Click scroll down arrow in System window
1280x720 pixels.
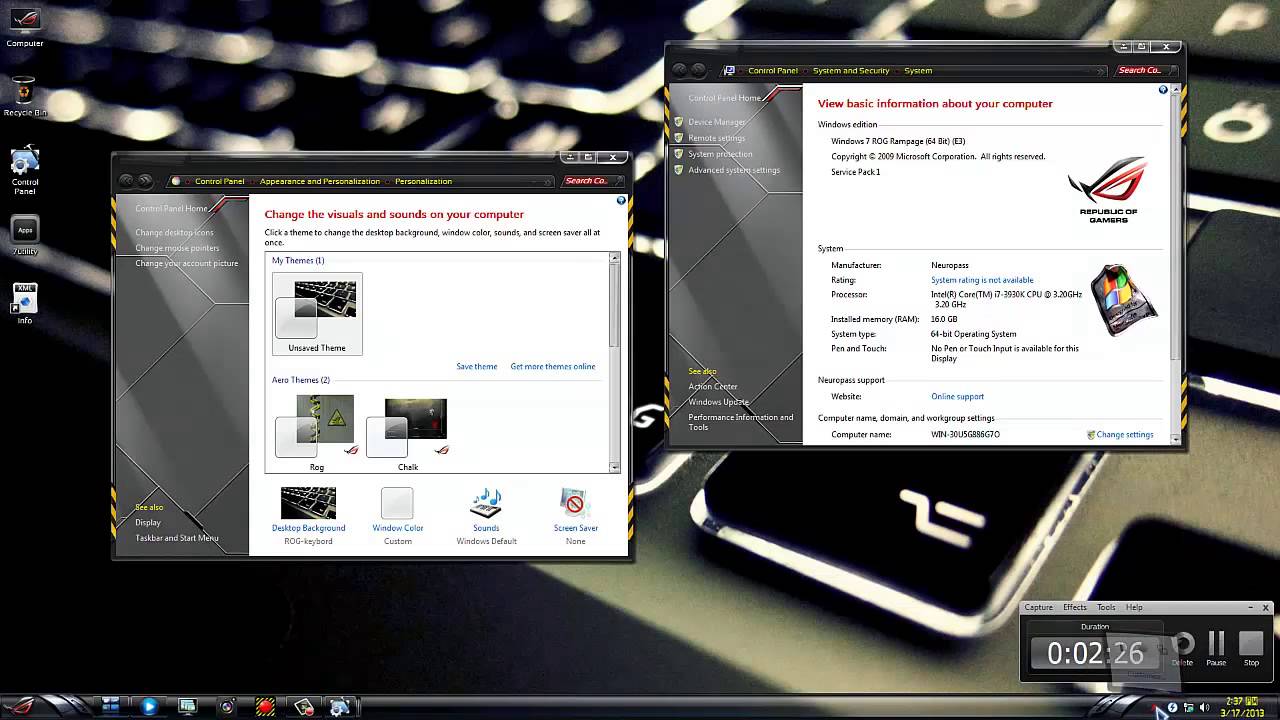pos(1174,438)
